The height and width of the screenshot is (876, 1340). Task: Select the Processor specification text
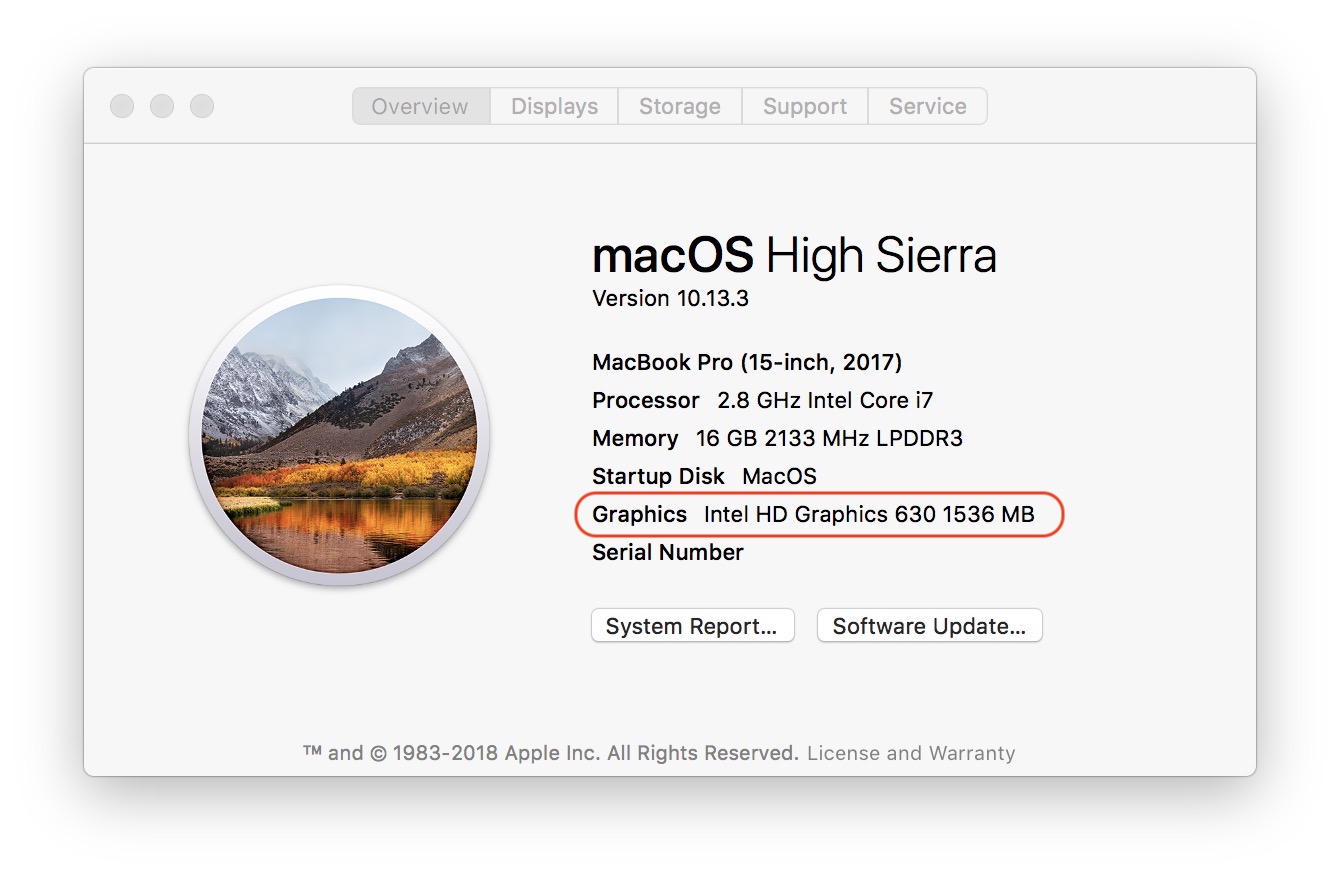tap(762, 400)
